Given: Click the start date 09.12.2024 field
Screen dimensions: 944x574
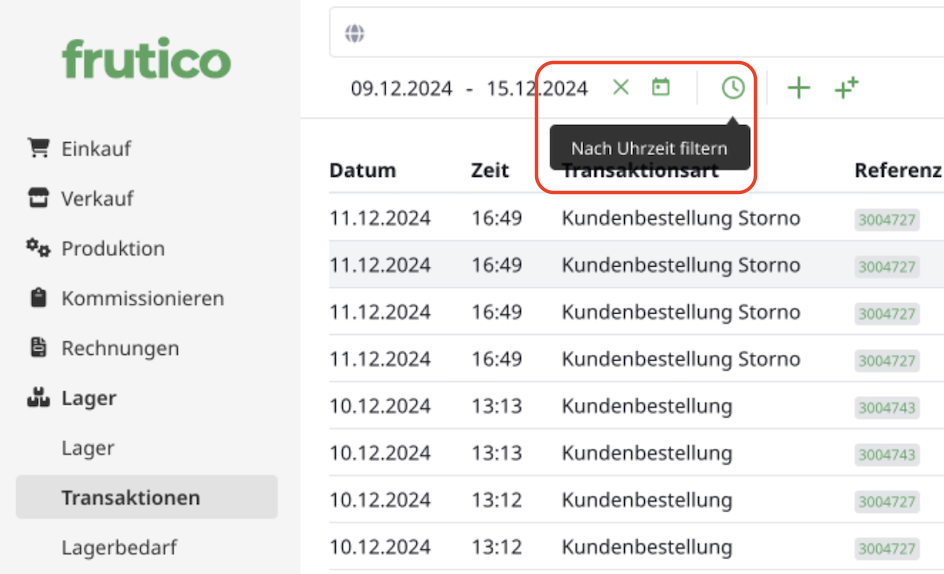Looking at the screenshot, I should [x=401, y=89].
